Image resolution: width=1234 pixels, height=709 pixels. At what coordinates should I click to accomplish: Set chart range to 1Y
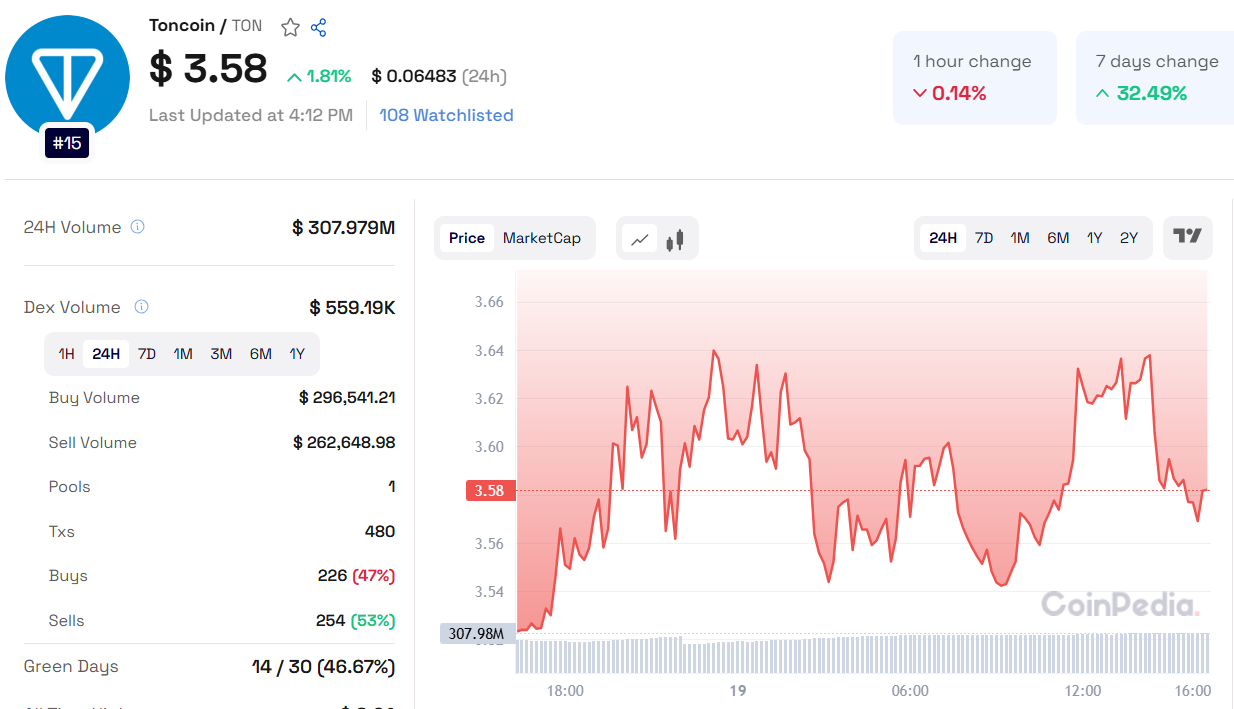coord(1095,238)
